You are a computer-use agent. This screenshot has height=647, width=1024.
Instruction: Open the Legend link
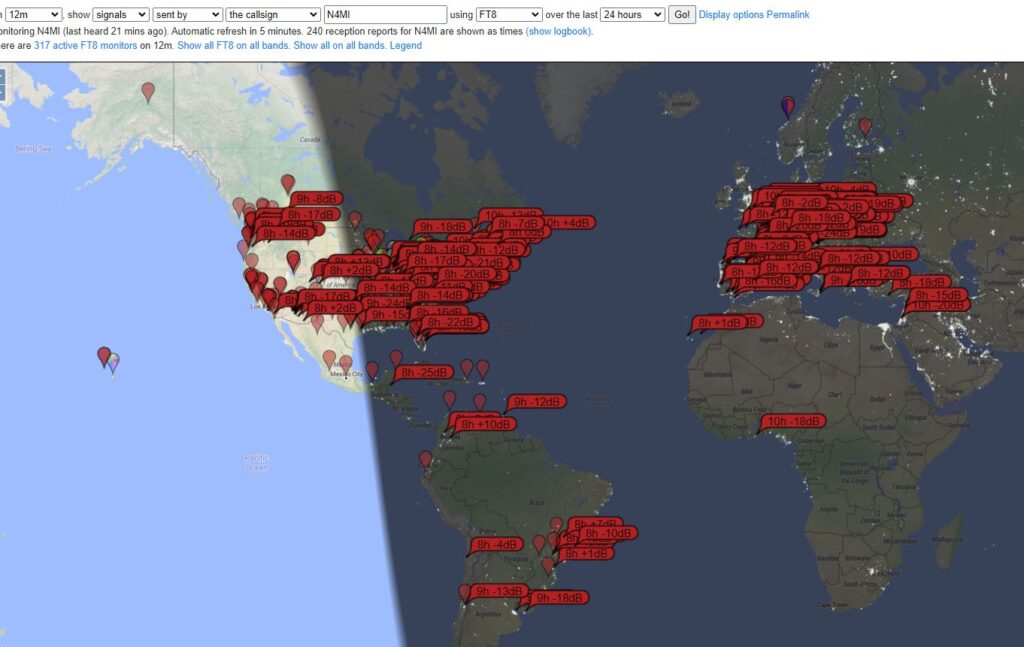pos(405,46)
